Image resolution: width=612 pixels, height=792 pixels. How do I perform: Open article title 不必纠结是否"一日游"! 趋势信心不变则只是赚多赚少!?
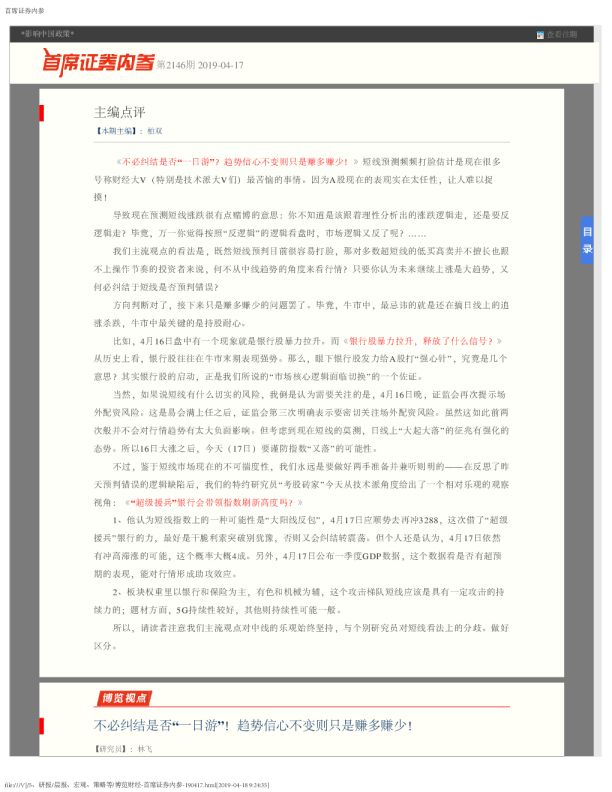click(x=253, y=725)
